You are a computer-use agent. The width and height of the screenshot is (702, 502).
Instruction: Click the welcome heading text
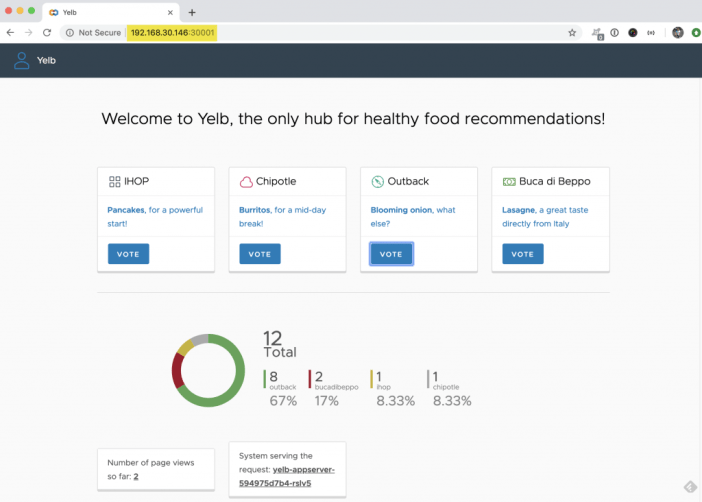(353, 119)
